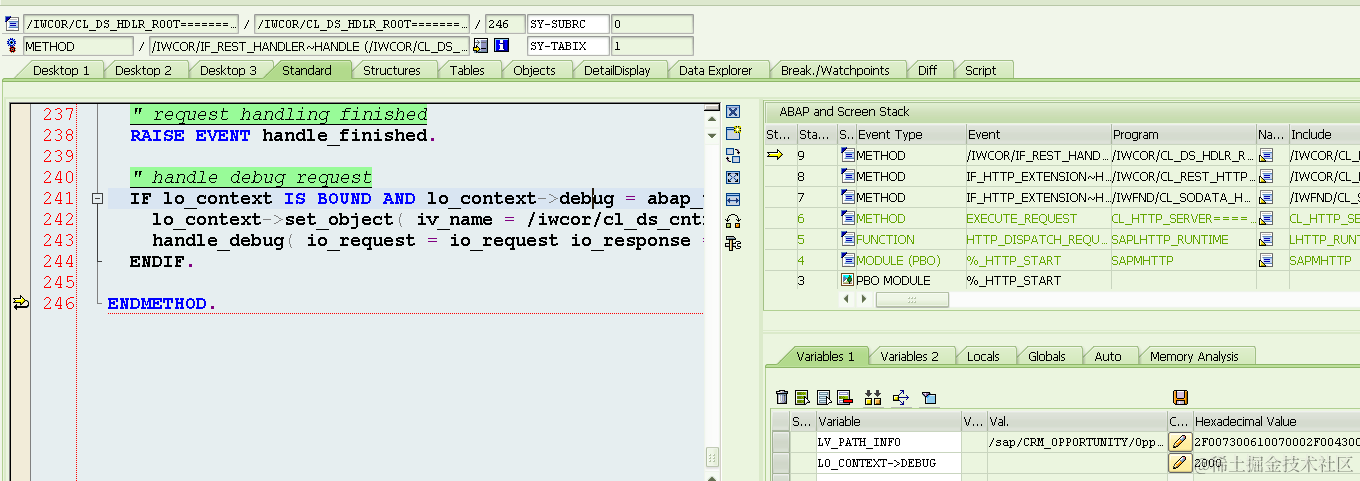Select the LV_PATH_INFO variable cell
1360x481 pixels.
pyautogui.click(x=888, y=442)
